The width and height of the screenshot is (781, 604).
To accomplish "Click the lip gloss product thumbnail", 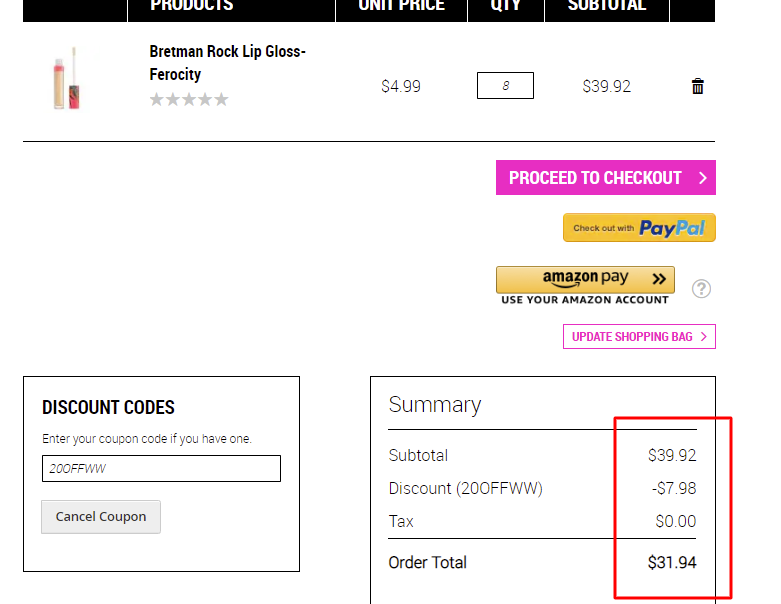I will [67, 78].
